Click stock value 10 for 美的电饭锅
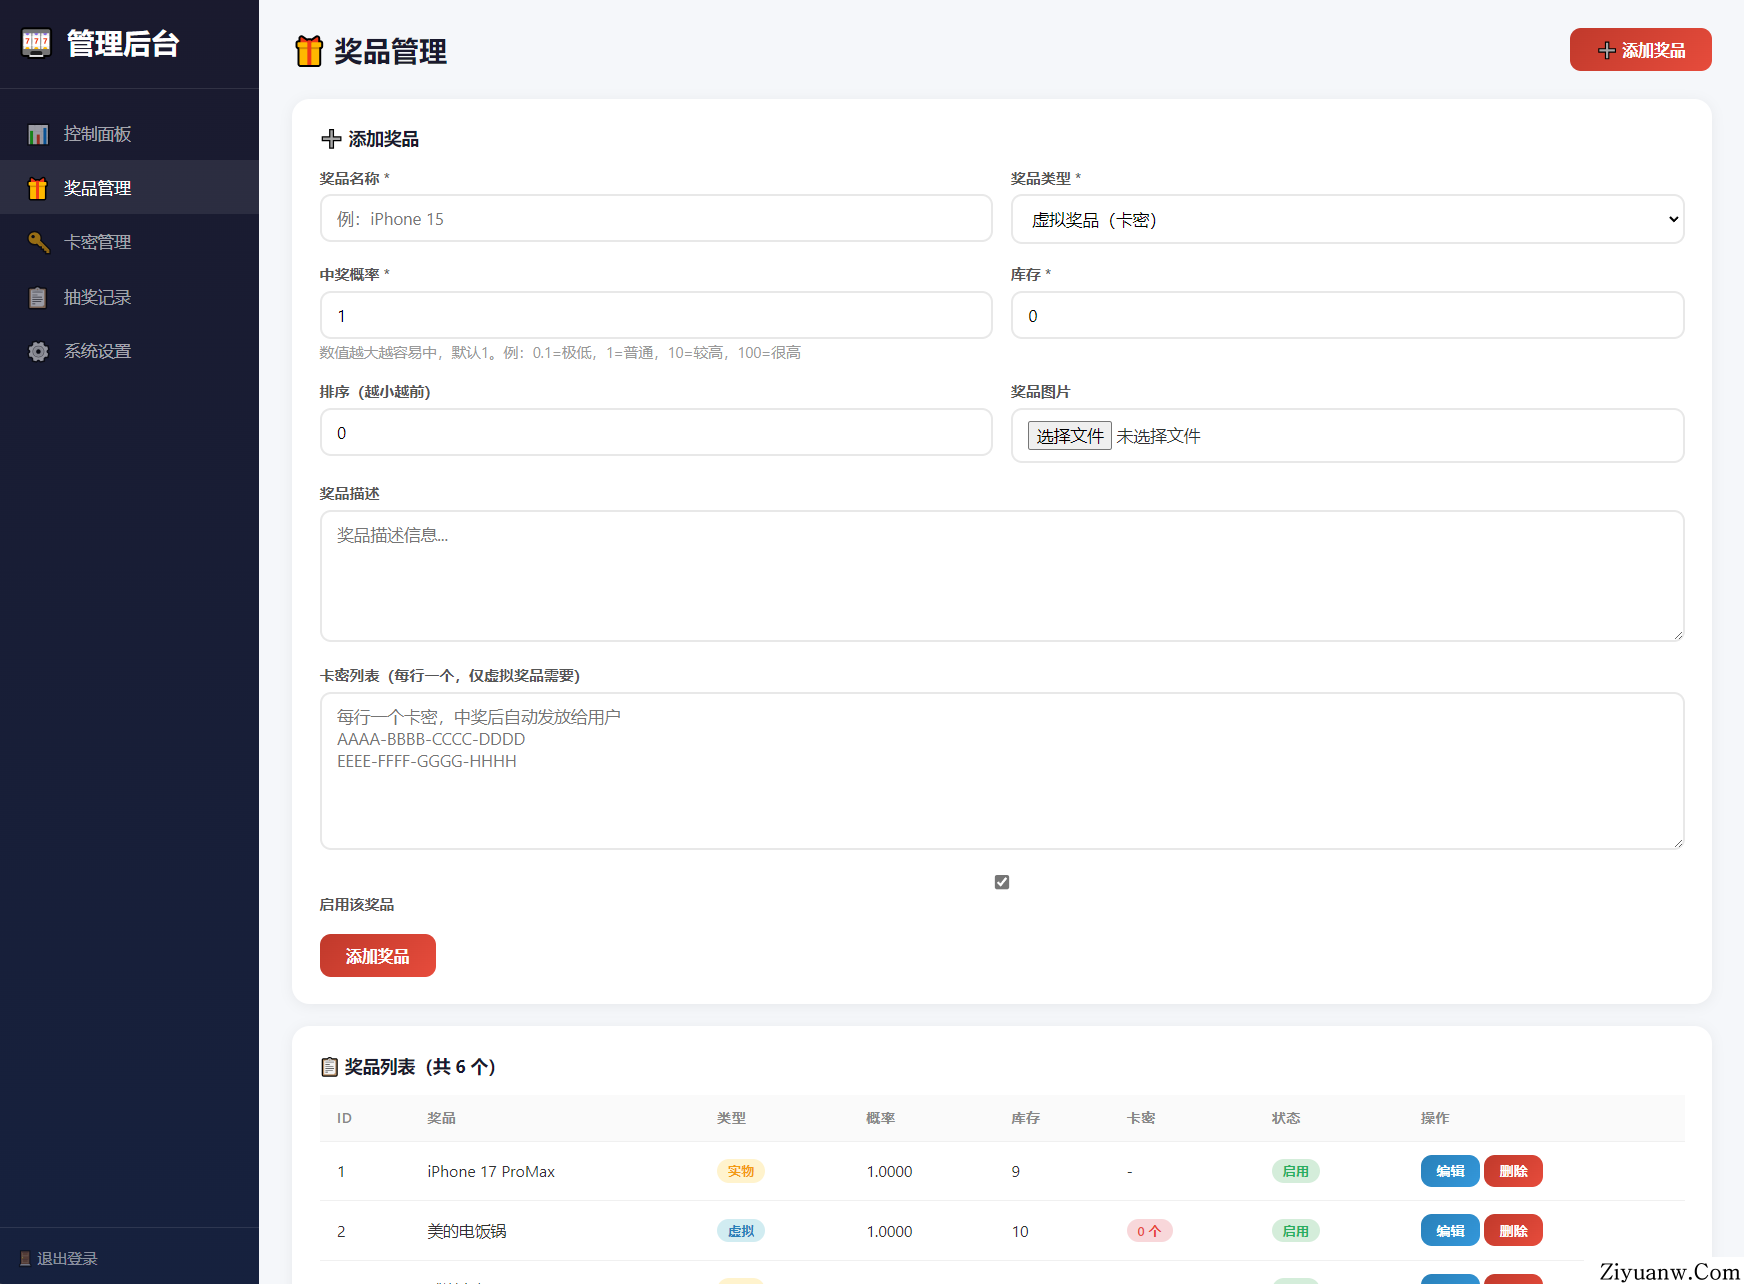 click(1020, 1231)
